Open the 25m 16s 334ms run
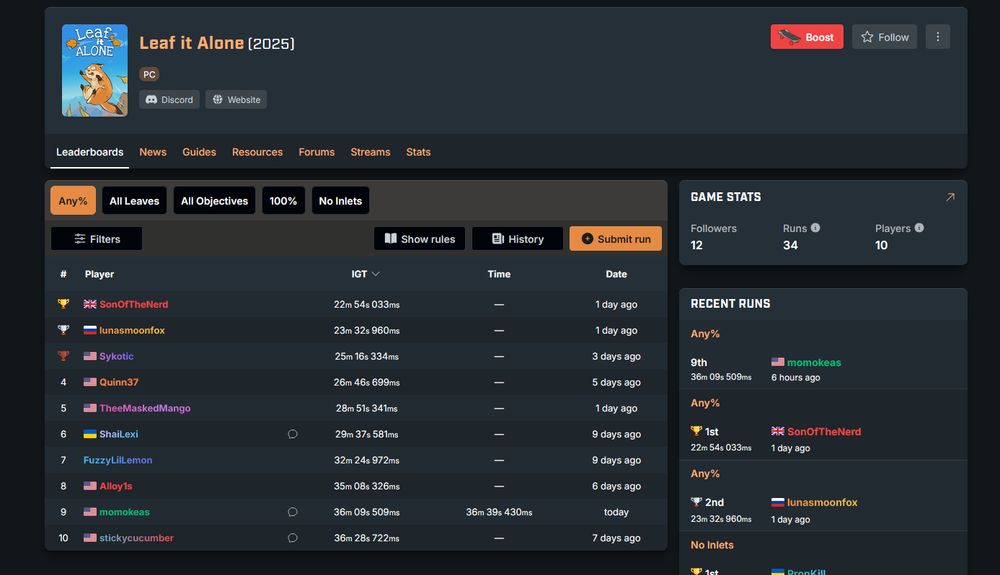The image size is (1000, 575). (x=367, y=356)
